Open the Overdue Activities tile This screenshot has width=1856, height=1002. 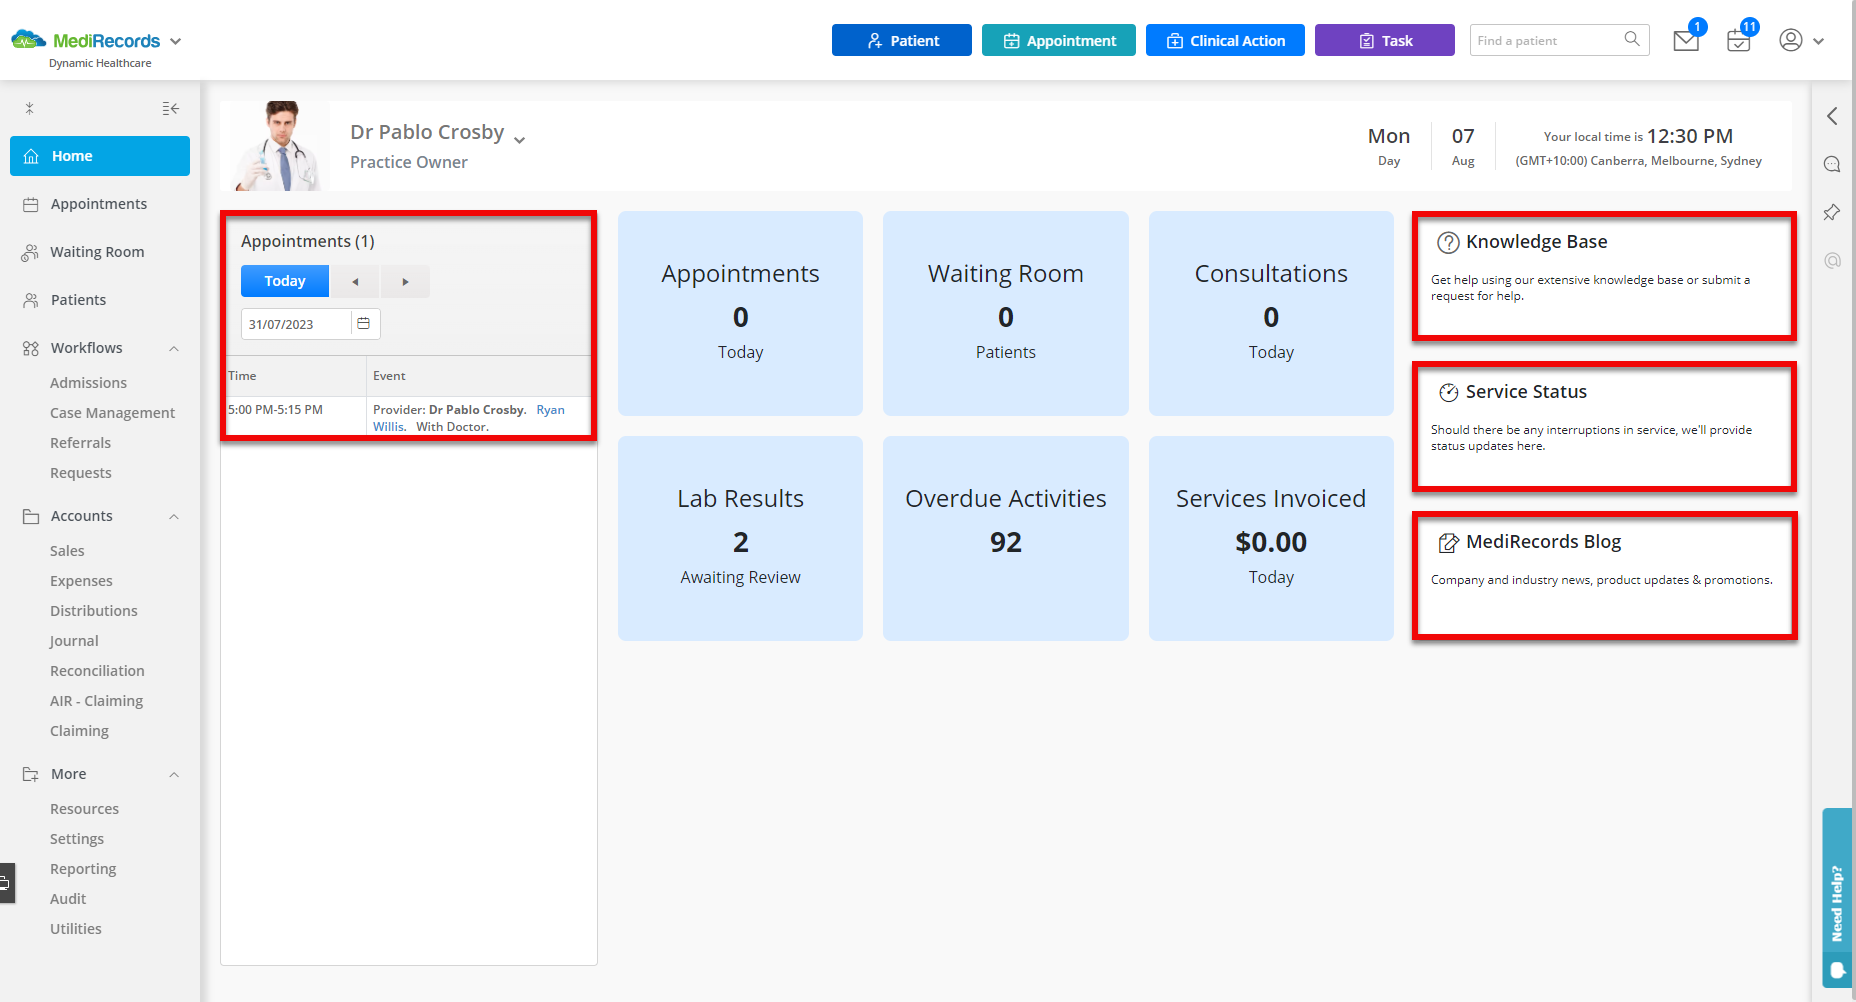[x=1006, y=538]
